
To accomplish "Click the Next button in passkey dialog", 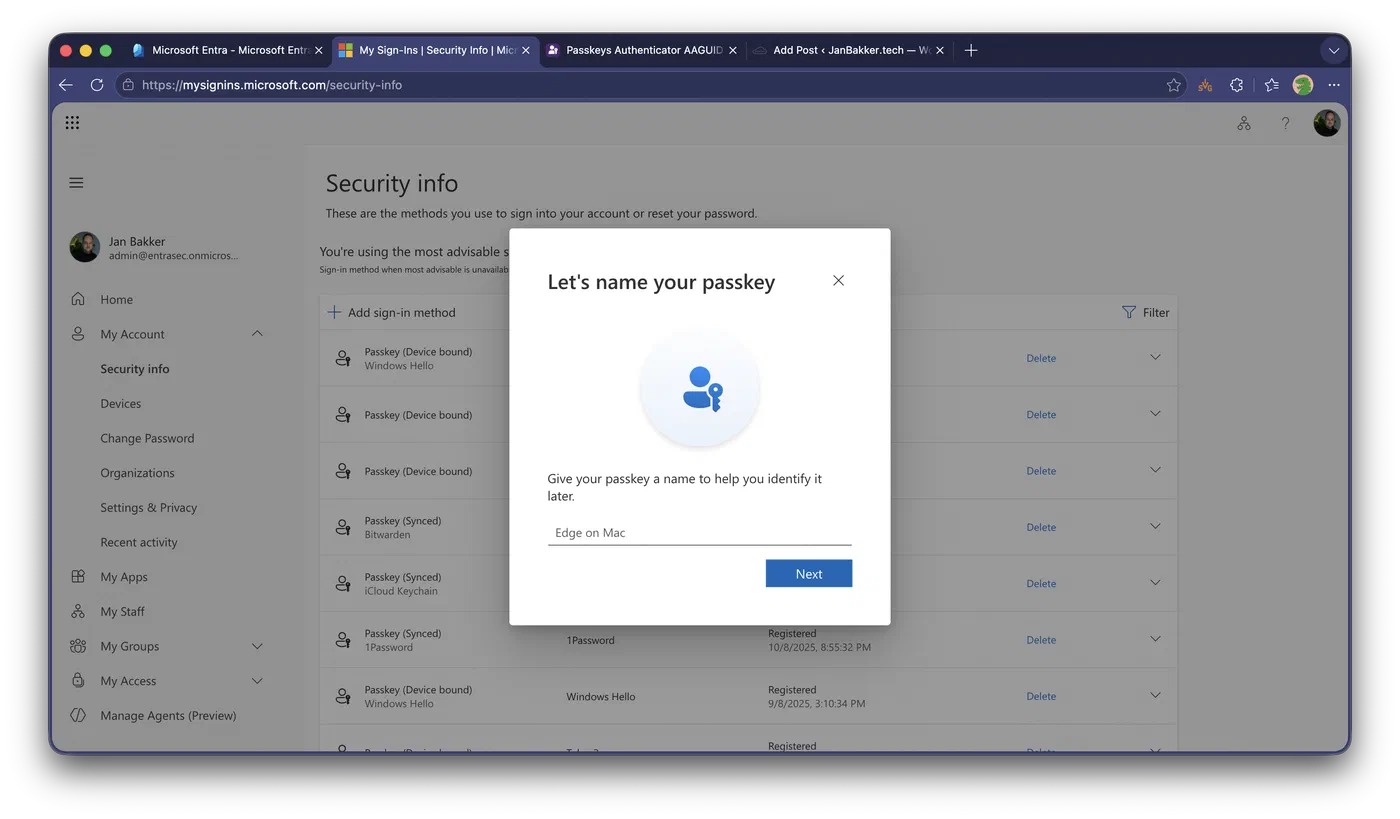I will [809, 574].
